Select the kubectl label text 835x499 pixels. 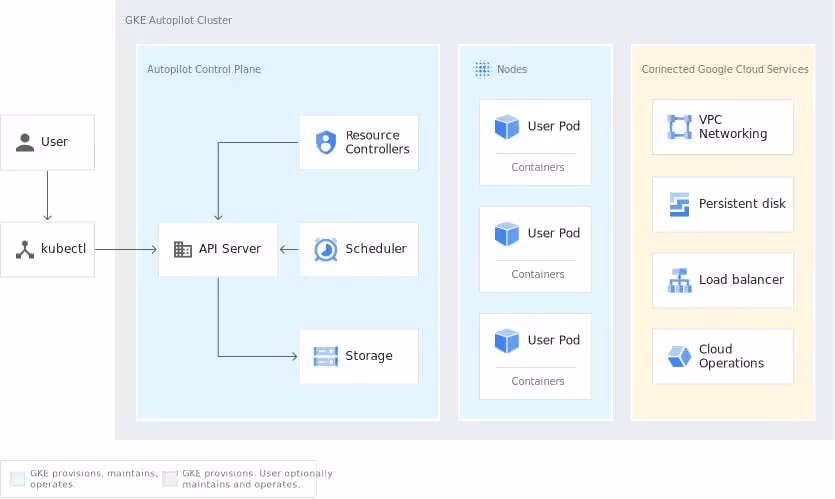pos(63,249)
